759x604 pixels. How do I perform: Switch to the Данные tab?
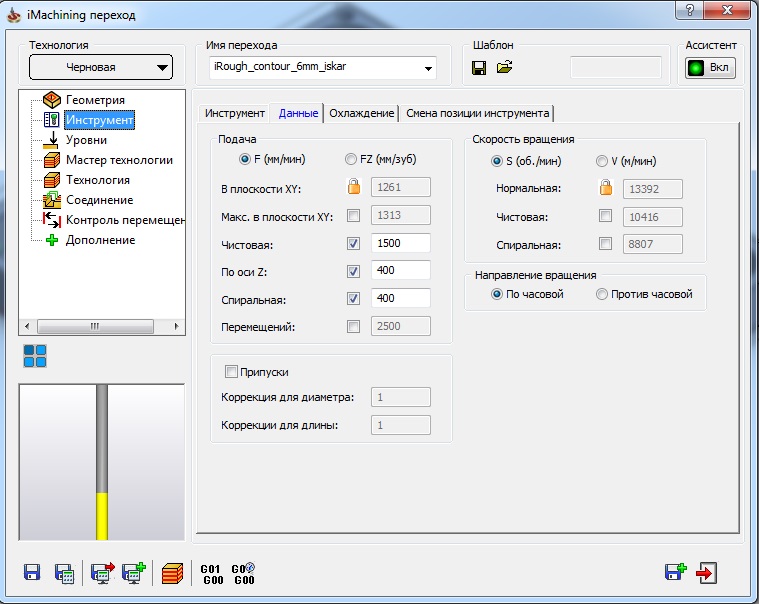pos(298,113)
